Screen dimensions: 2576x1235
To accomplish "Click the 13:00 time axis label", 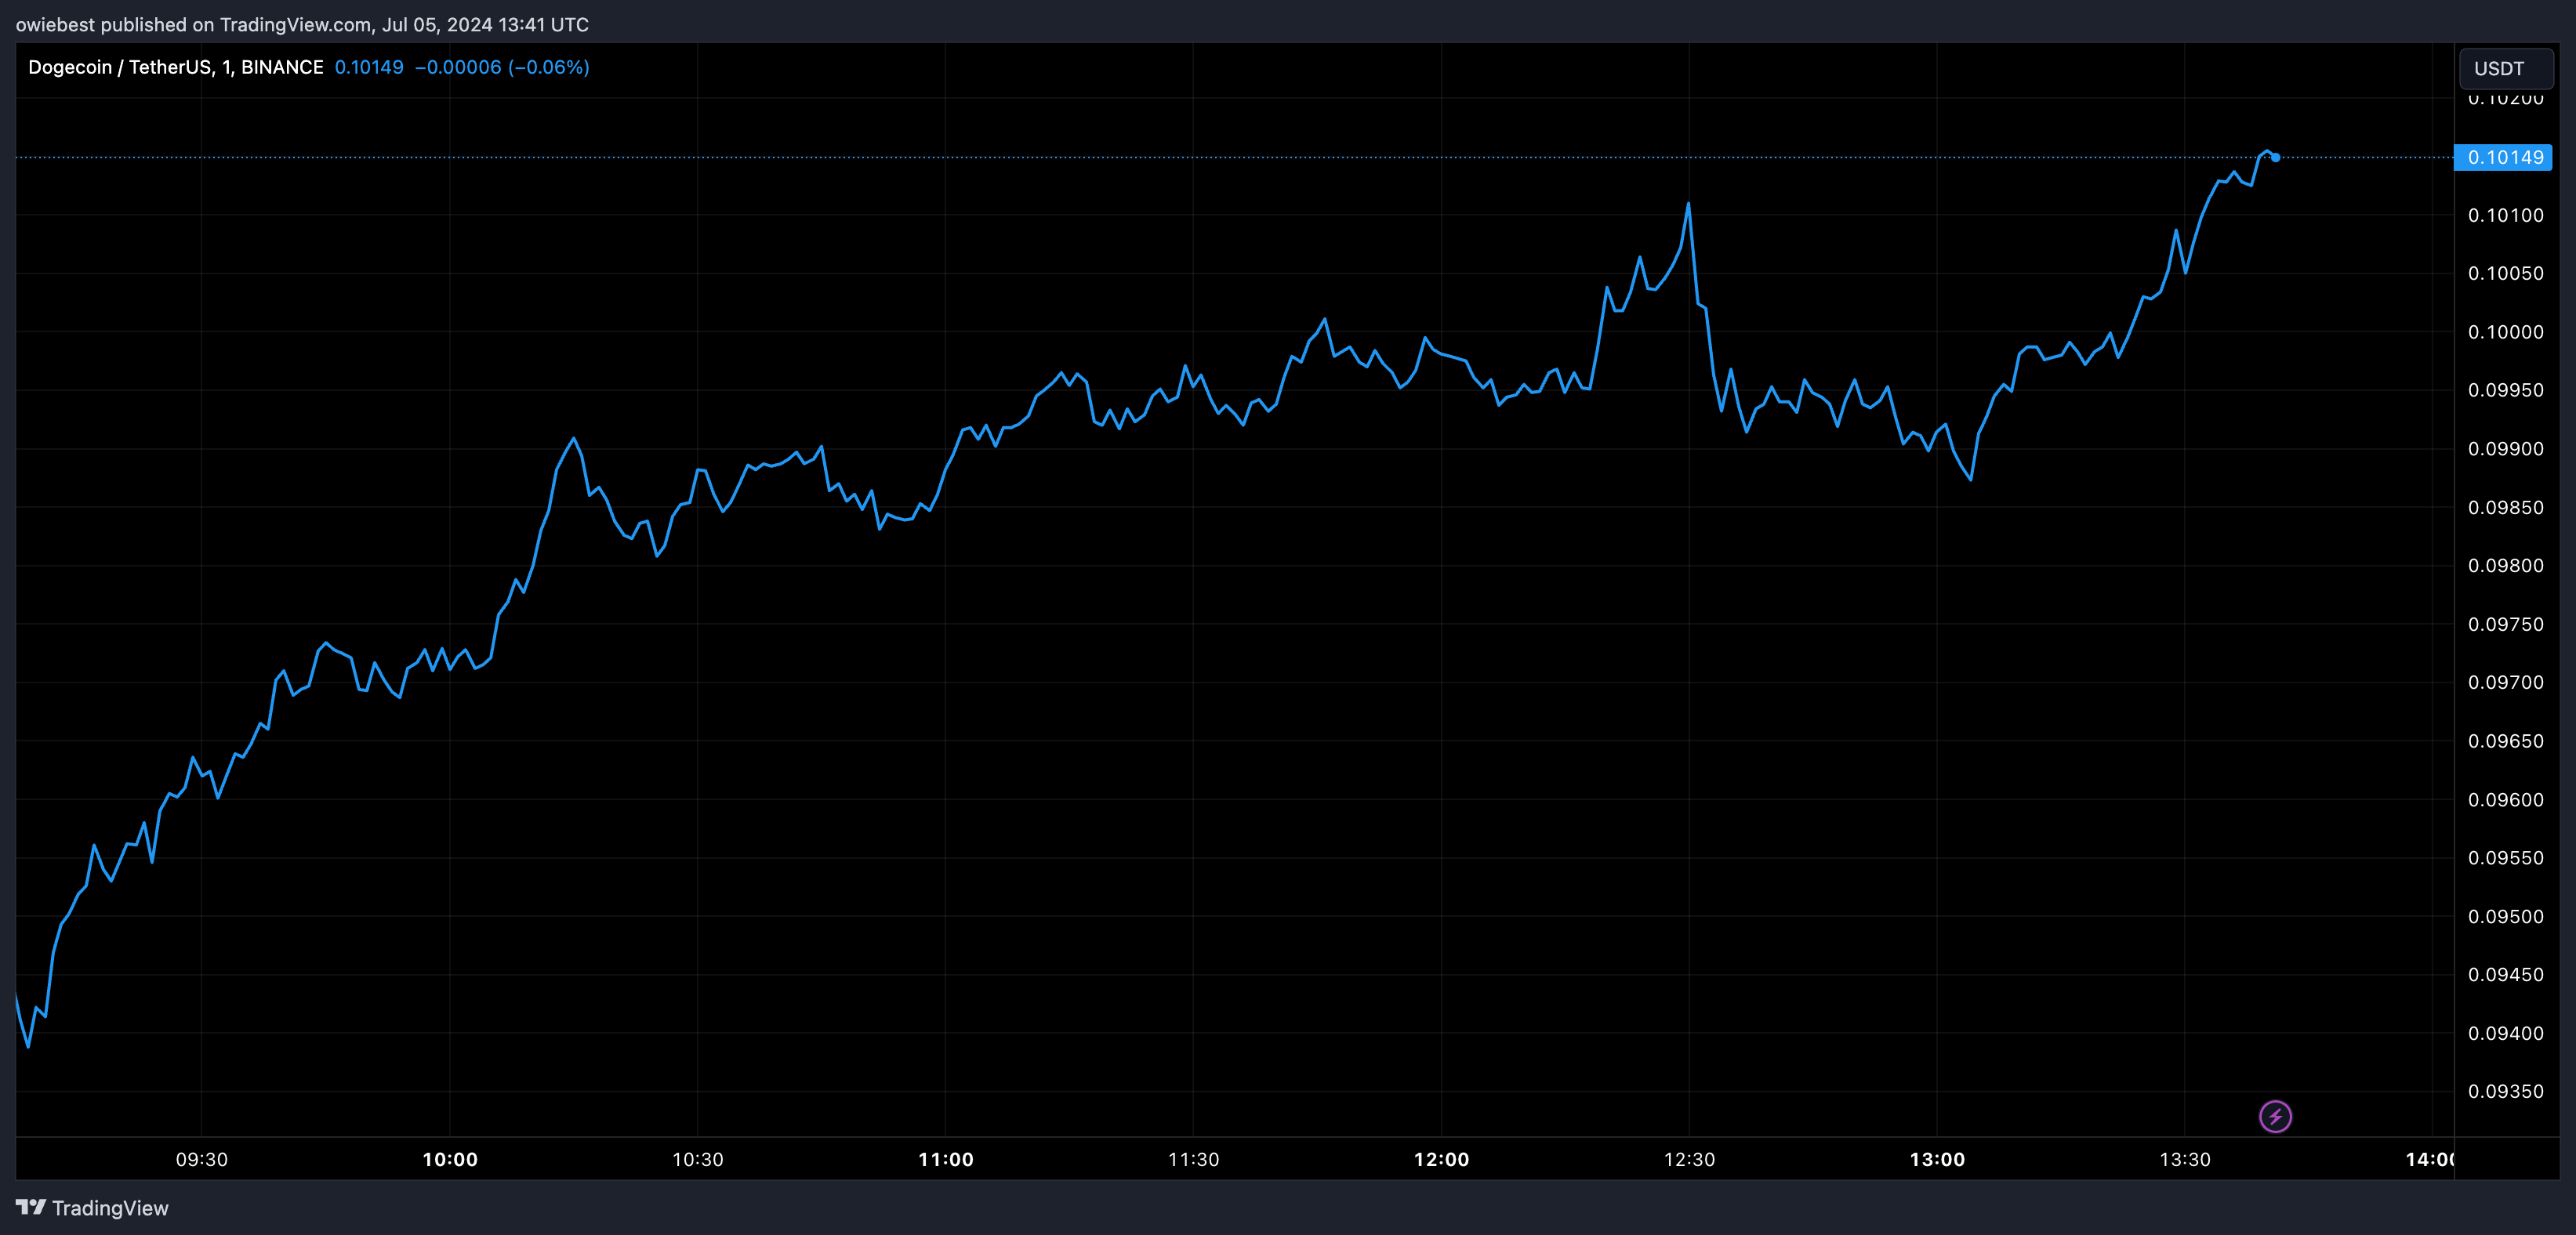I will click(x=1937, y=1160).
